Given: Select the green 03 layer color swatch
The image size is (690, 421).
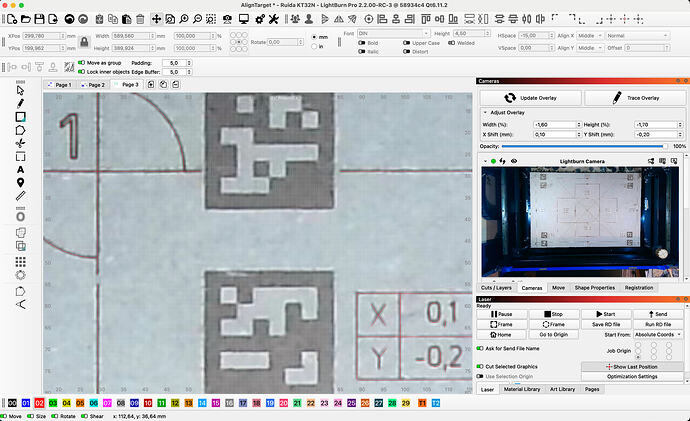Looking at the screenshot, I should pyautogui.click(x=53, y=403).
